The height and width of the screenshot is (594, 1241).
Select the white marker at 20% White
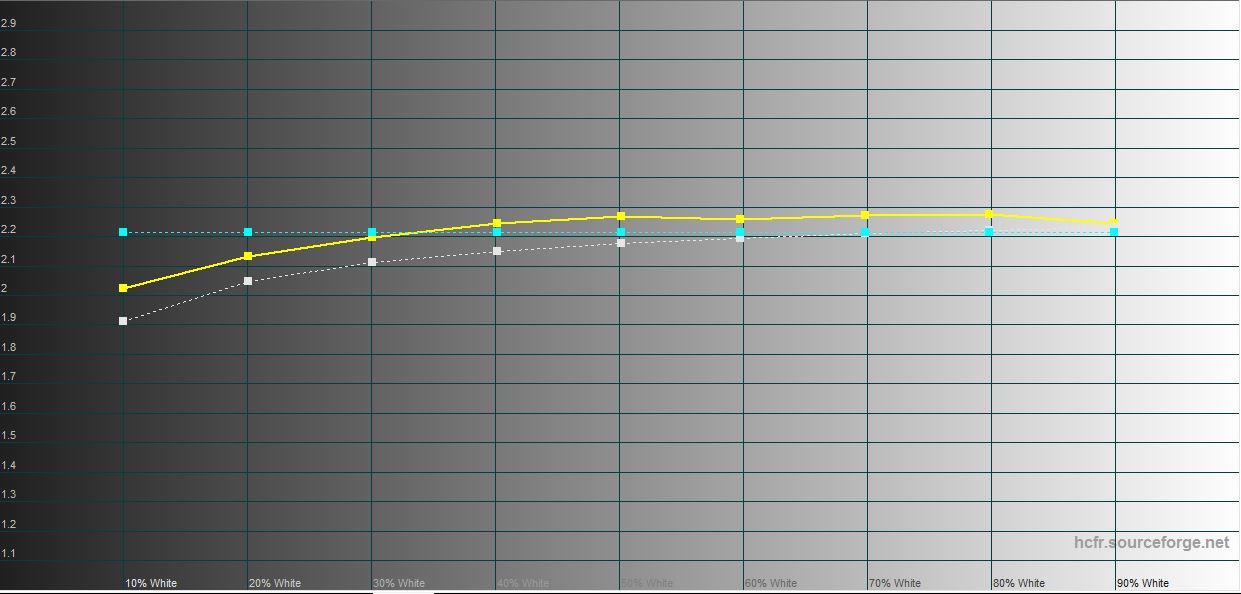(248, 281)
